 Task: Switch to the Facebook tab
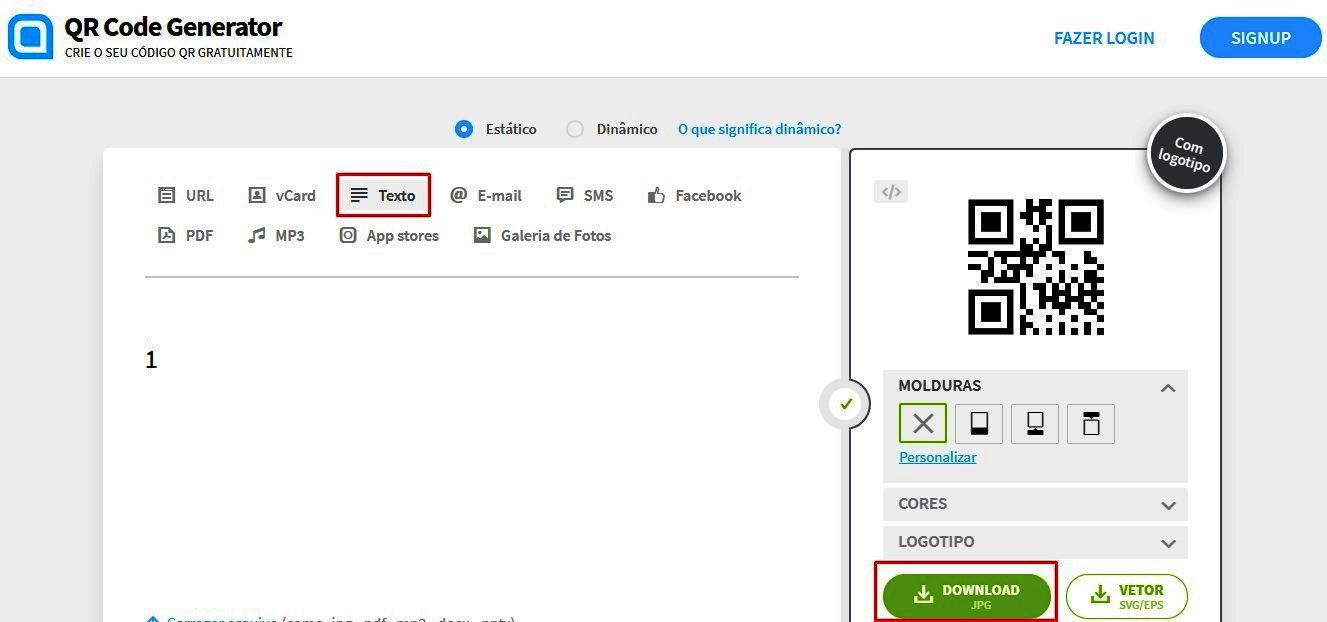point(694,196)
